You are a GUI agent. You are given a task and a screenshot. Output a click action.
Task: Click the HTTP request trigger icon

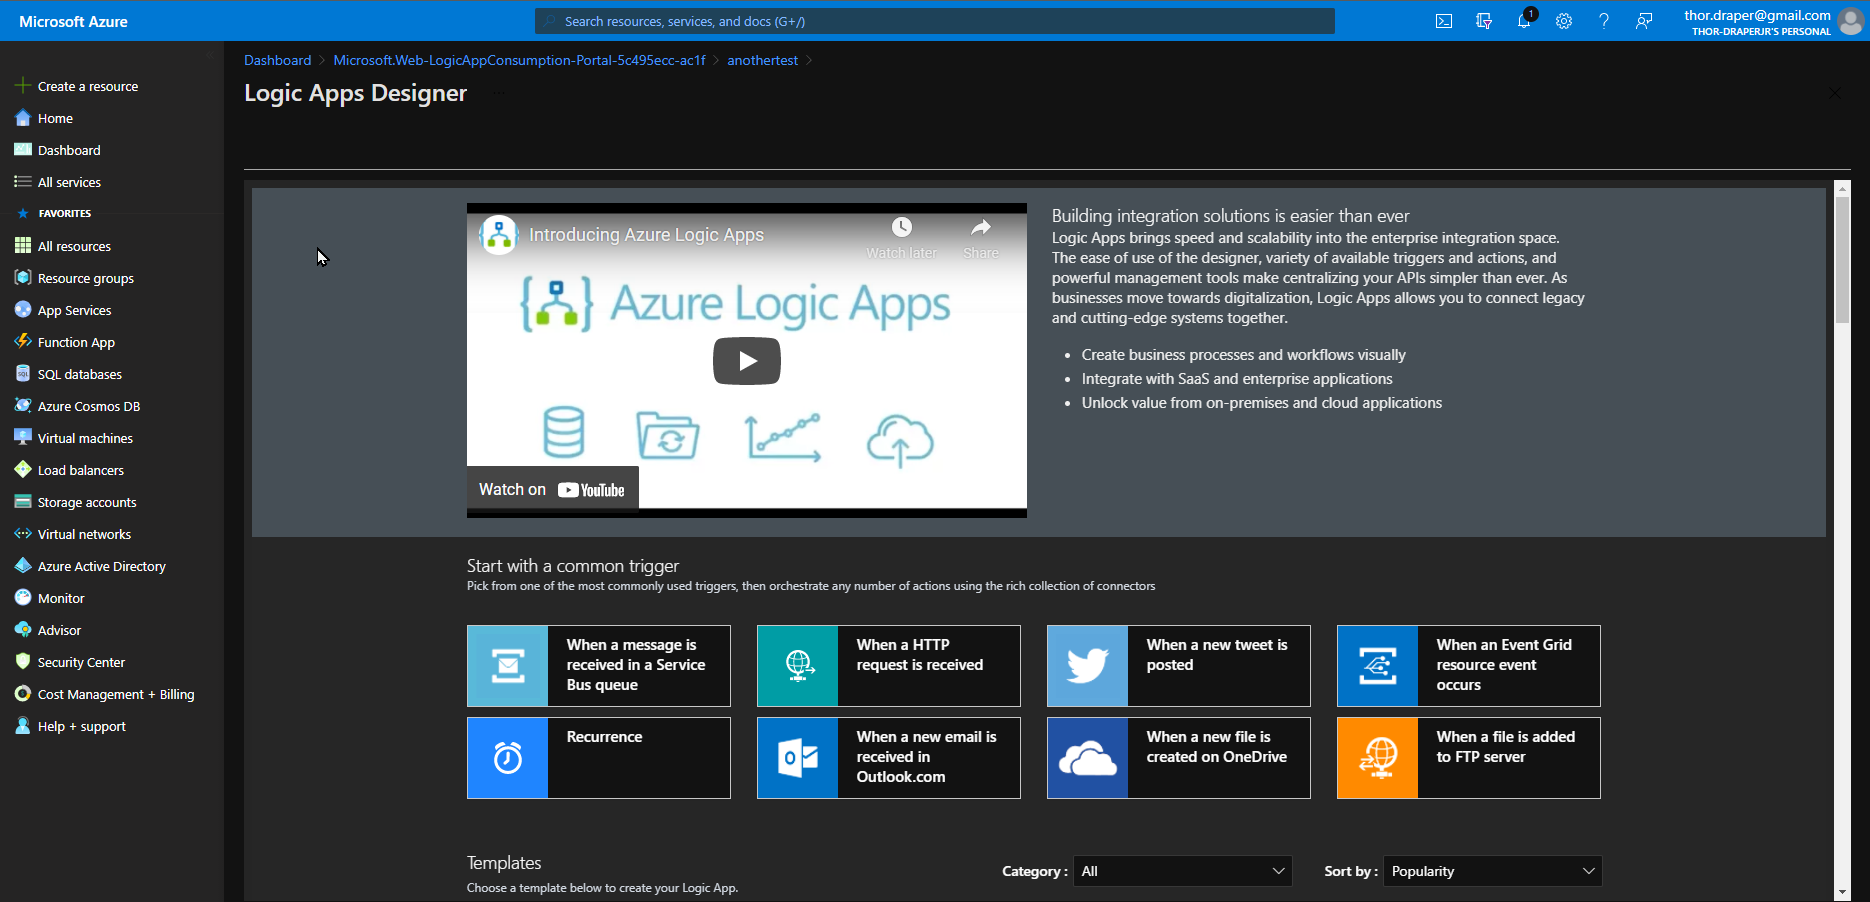798,666
